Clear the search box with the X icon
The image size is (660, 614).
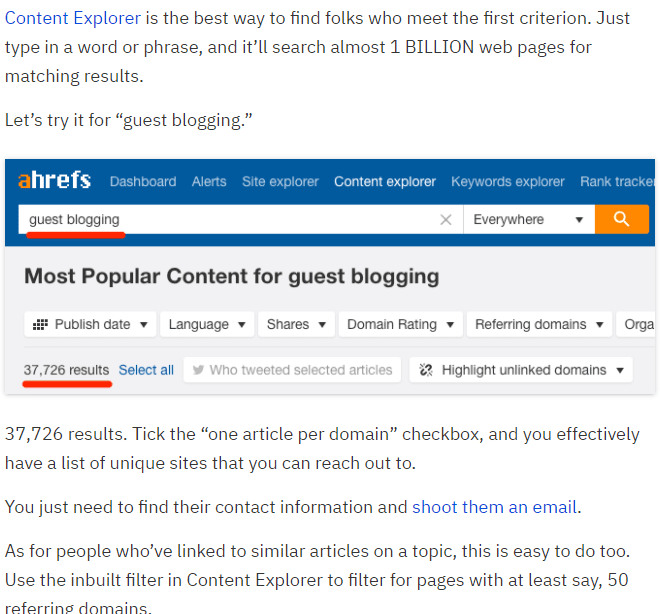(446, 220)
